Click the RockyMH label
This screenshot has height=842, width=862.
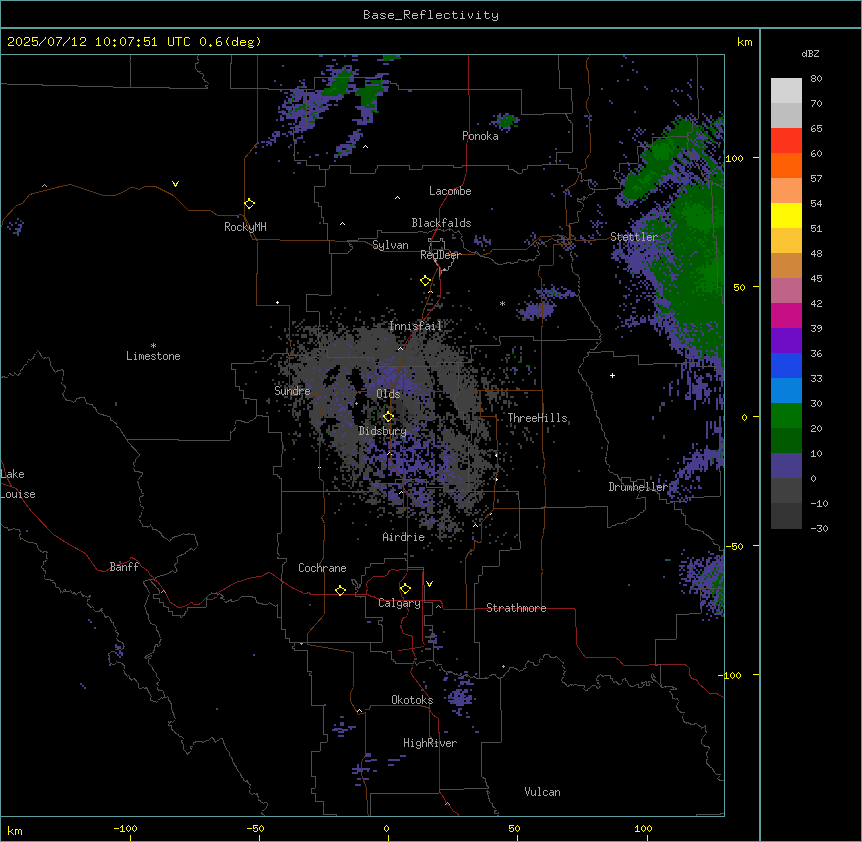245,227
